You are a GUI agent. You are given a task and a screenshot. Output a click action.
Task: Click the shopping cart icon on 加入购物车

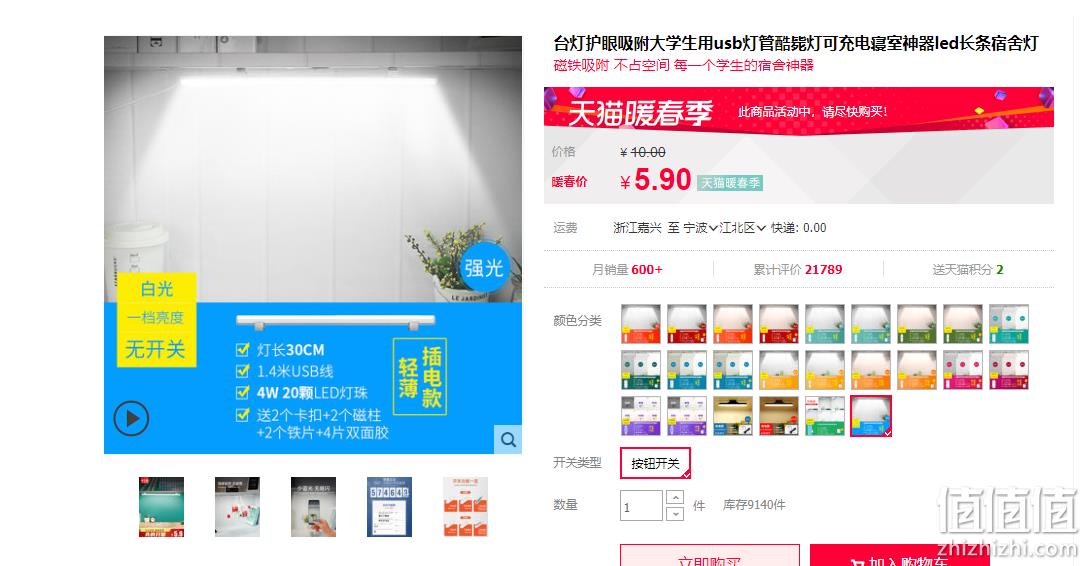857,562
